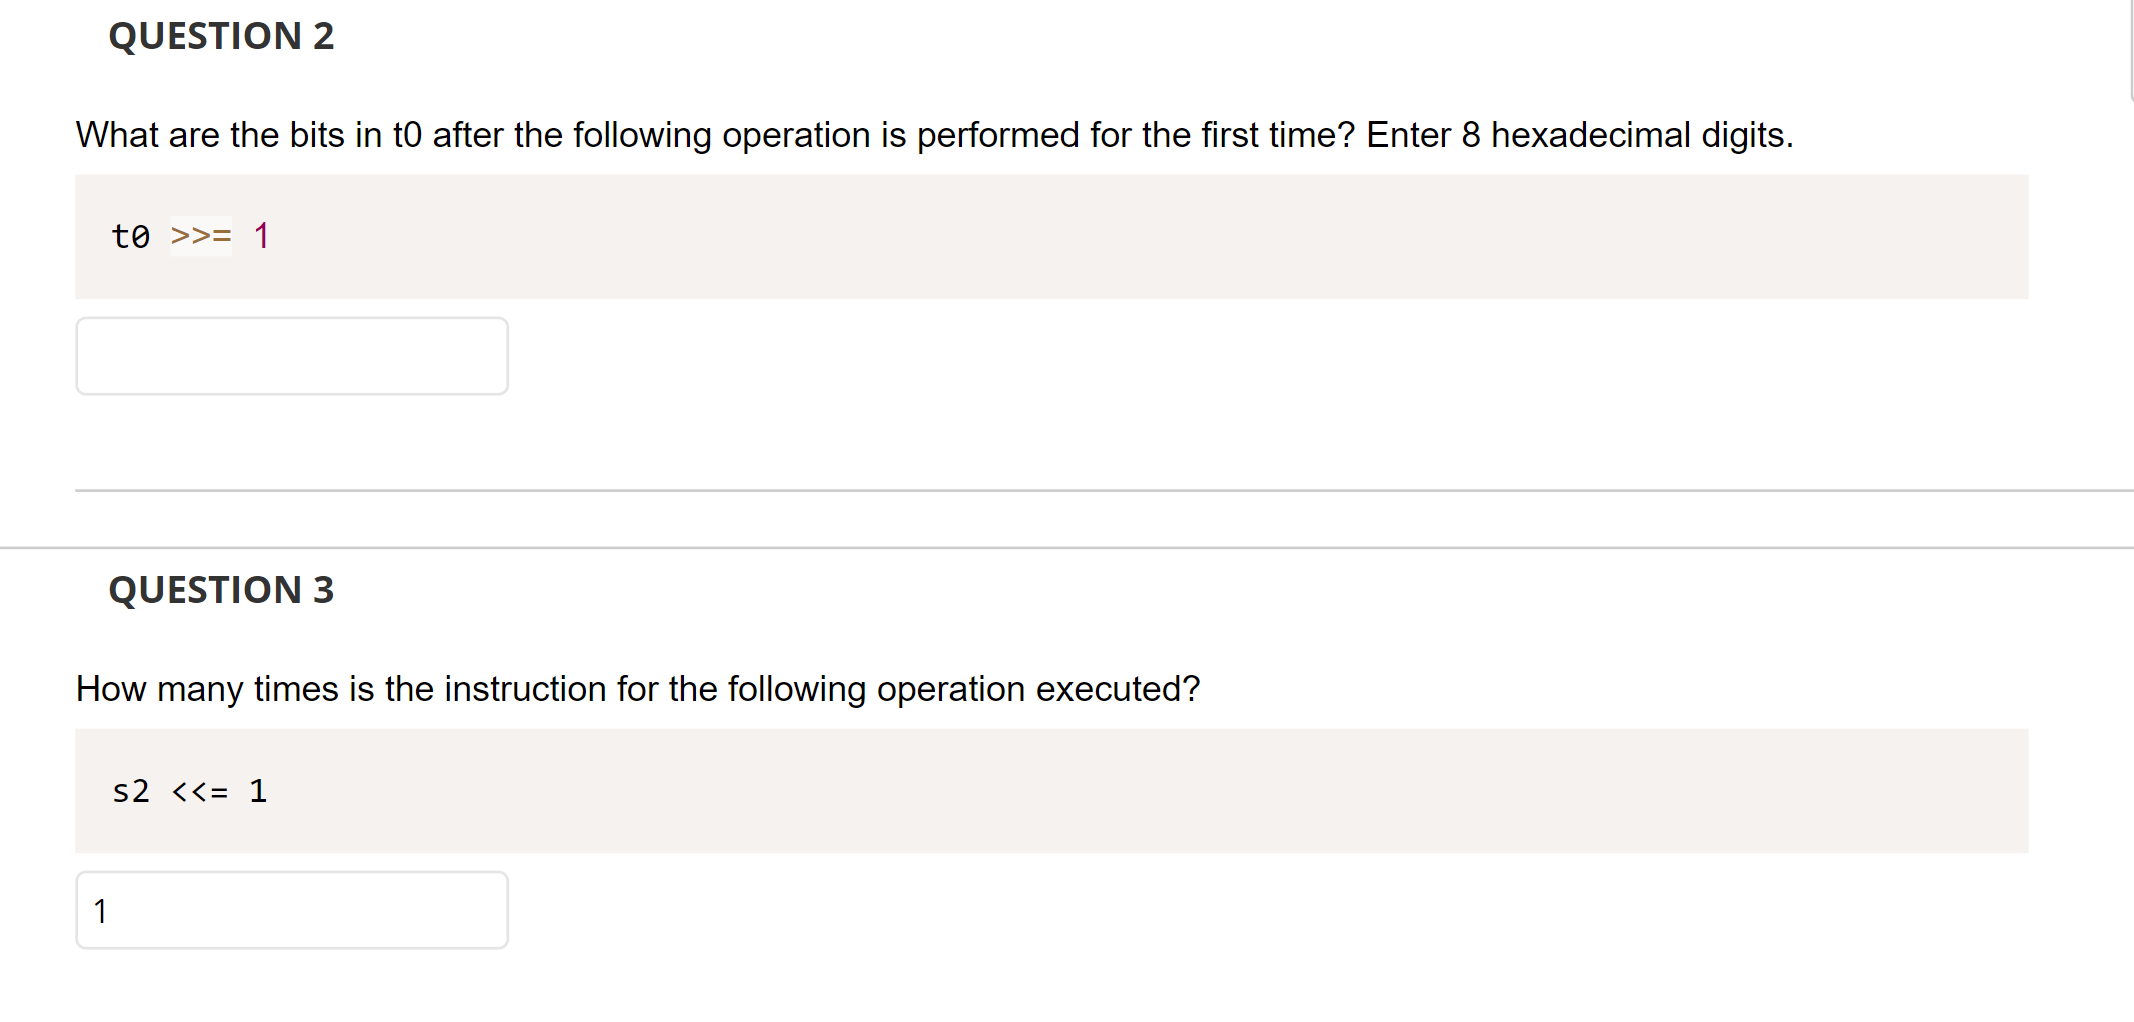Click the '1' operand in Question 3 code

[258, 791]
